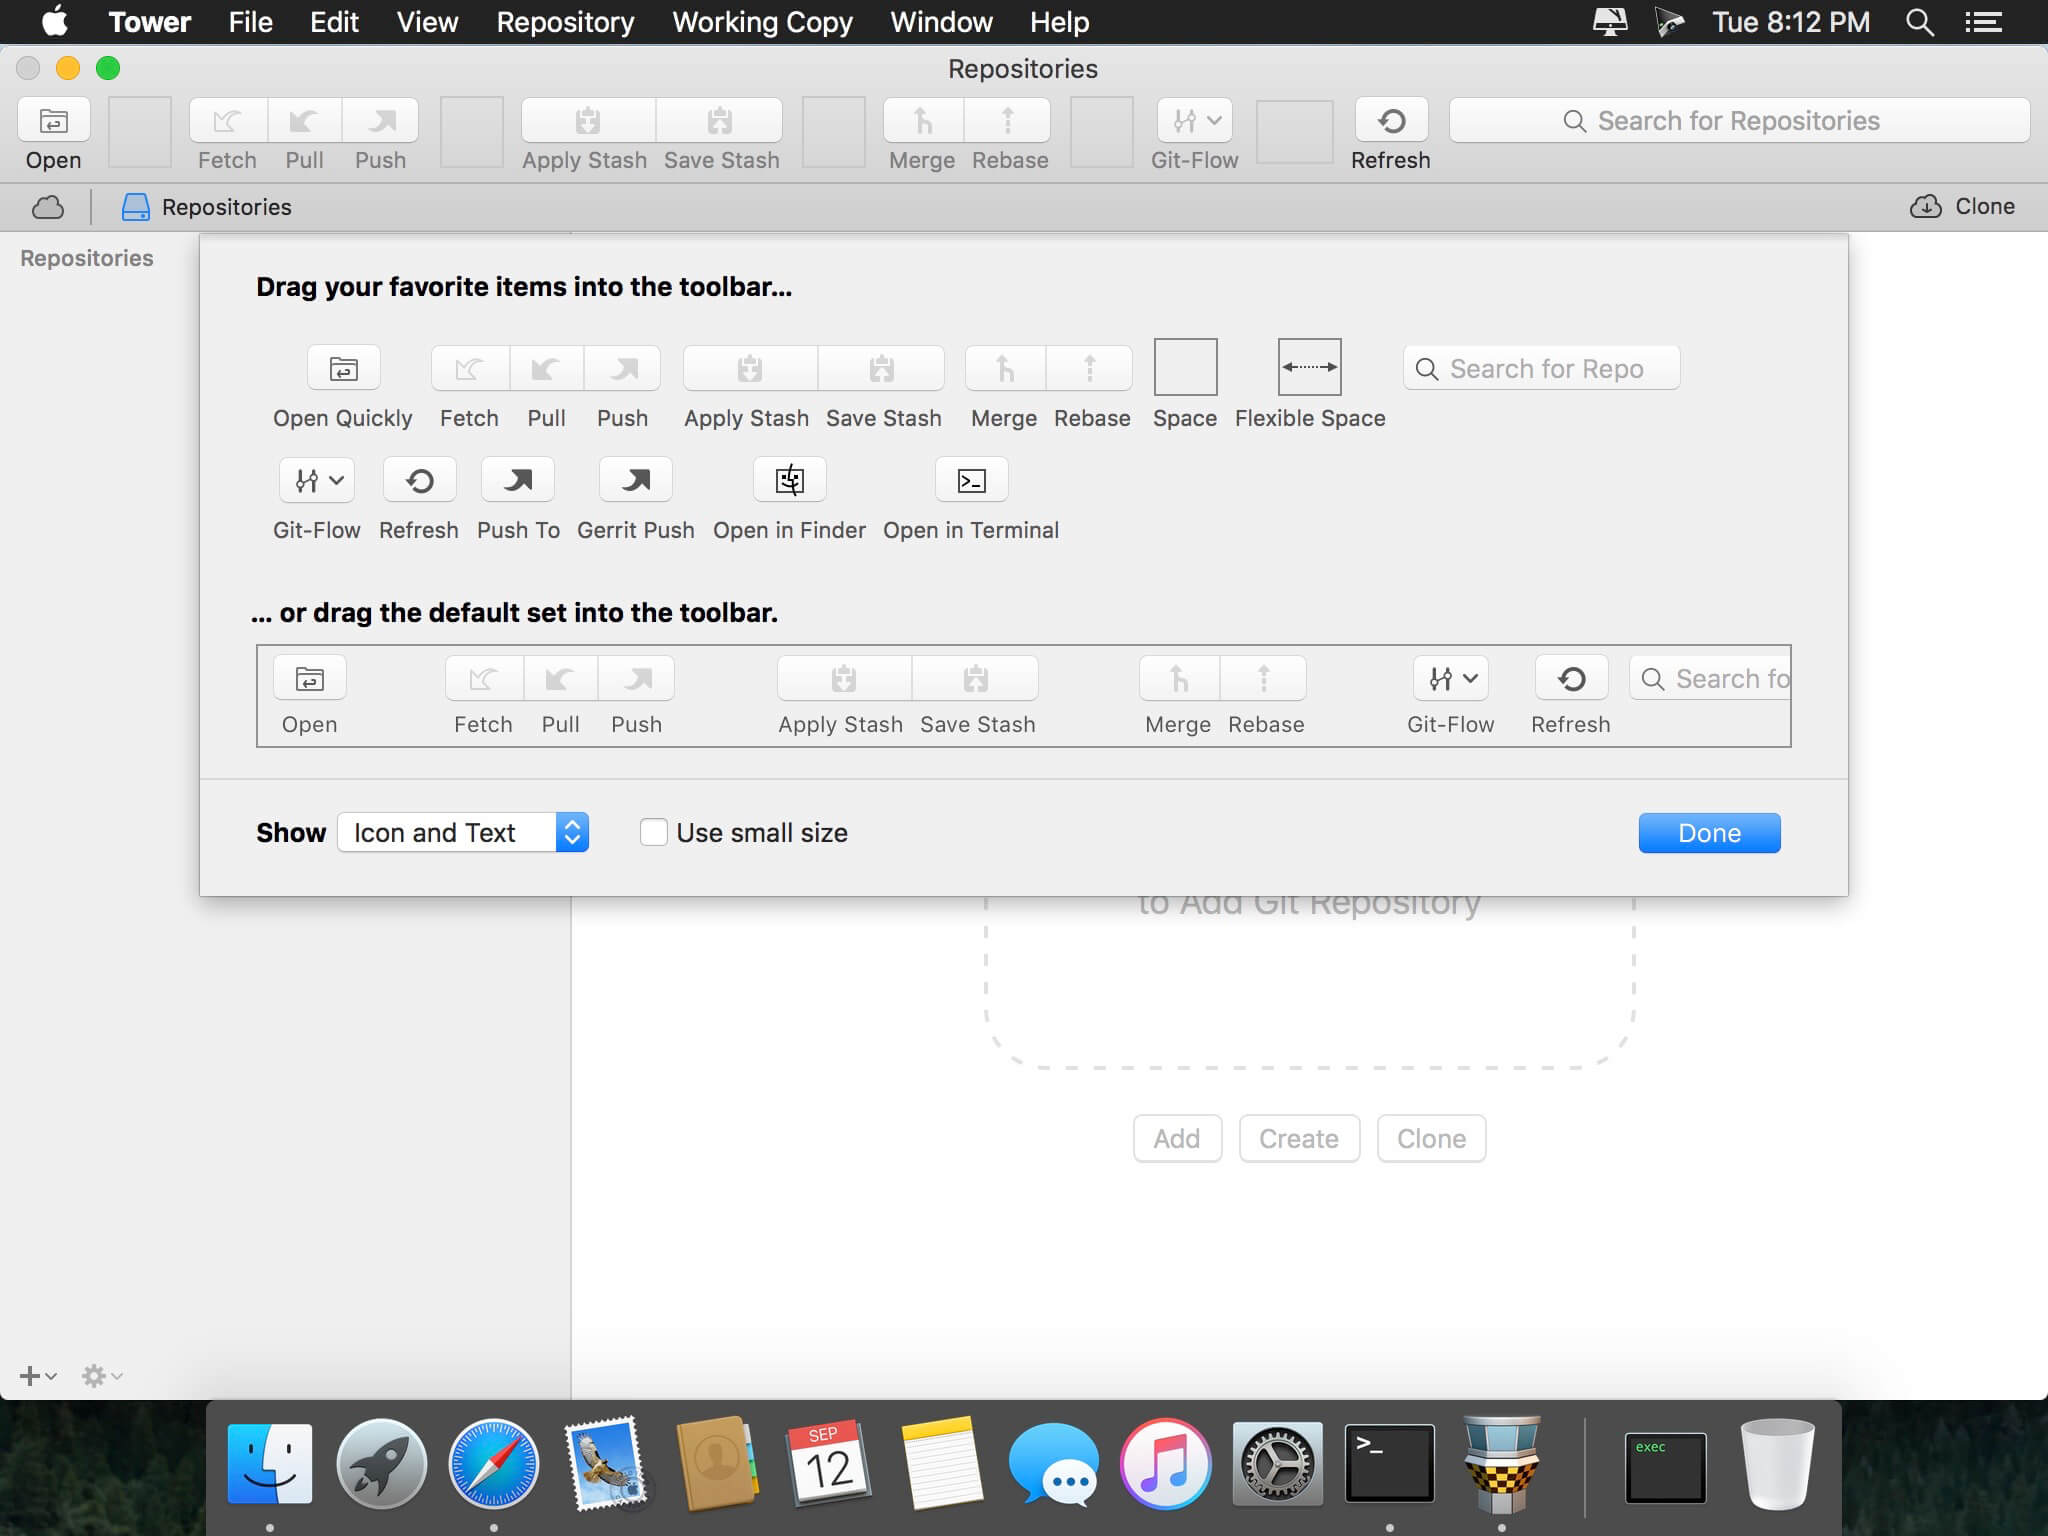Image resolution: width=2048 pixels, height=1536 pixels.
Task: Click the Refresh item in the favorite items palette
Action: 420,480
